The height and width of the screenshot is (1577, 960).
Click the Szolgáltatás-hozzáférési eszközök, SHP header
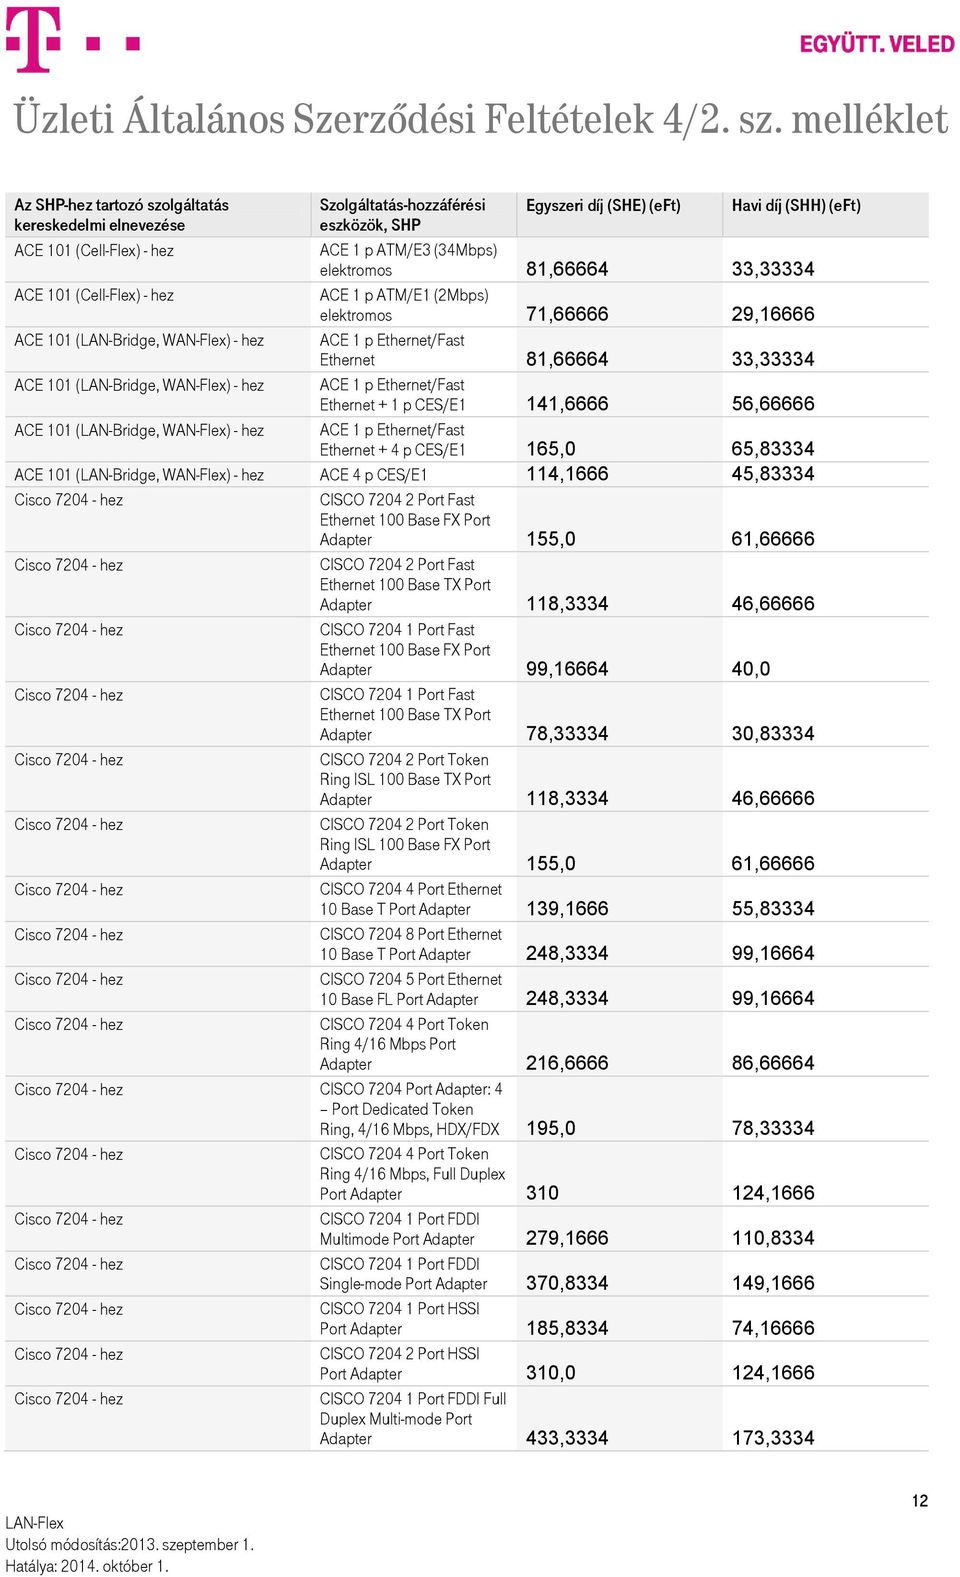(x=402, y=215)
